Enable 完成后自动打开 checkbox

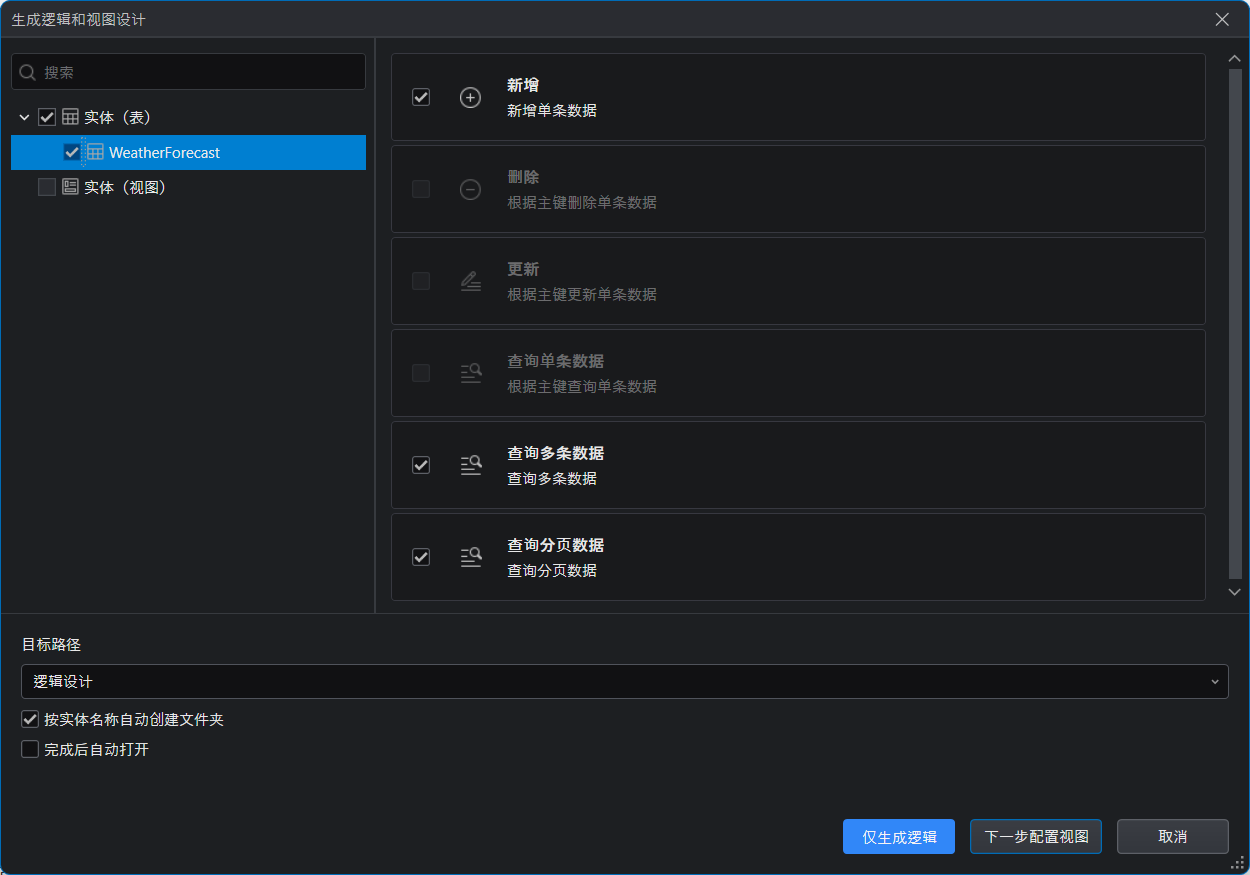click(30, 749)
